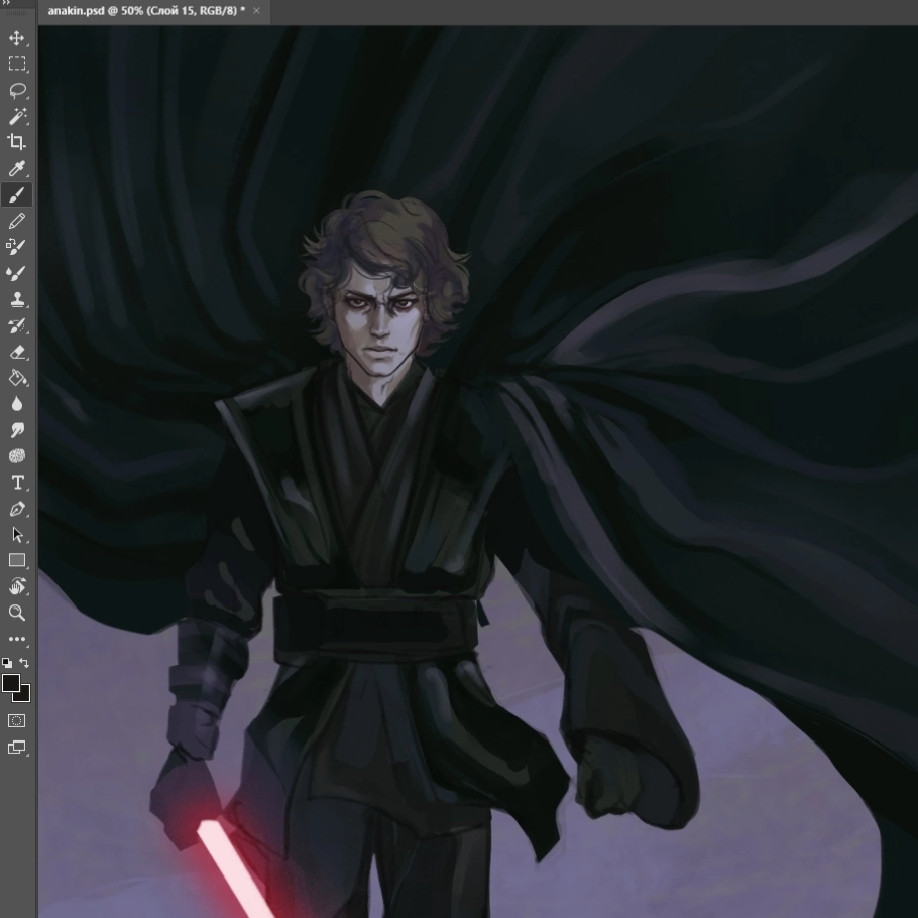Viewport: 918px width, 918px height.
Task: Change the screen mode
Action: click(x=16, y=747)
